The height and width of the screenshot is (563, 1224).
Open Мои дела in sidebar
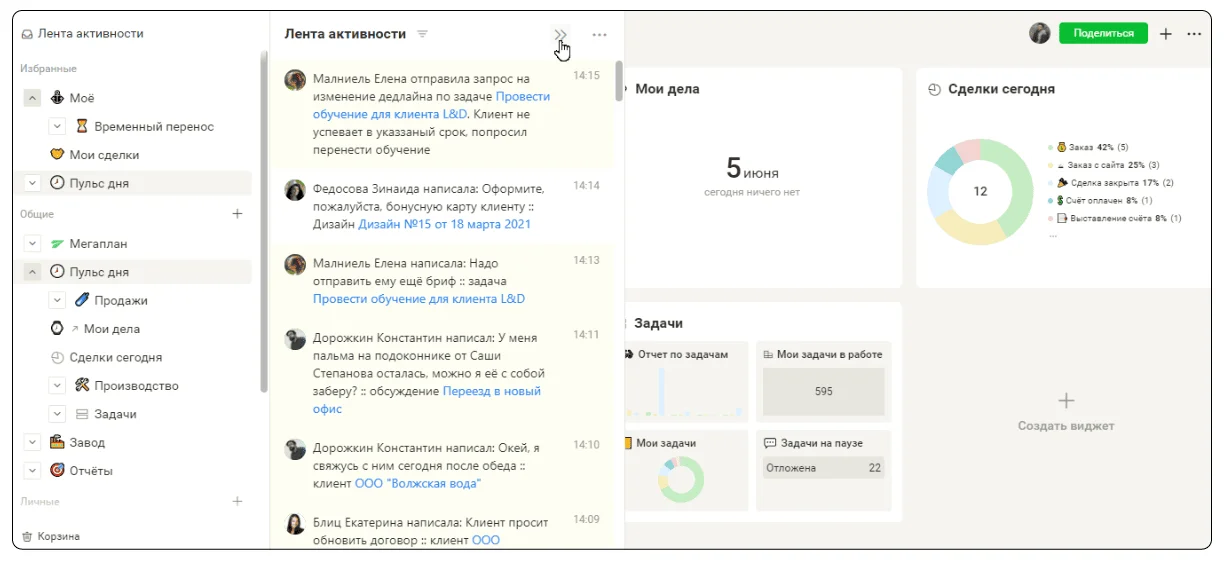click(x=112, y=329)
